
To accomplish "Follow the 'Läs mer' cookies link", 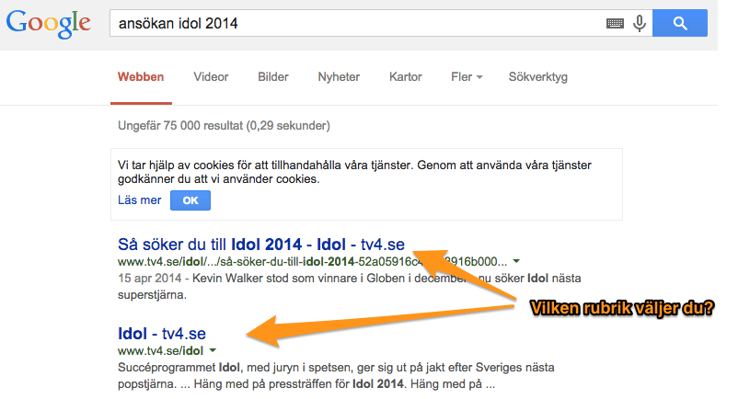I will [x=139, y=200].
